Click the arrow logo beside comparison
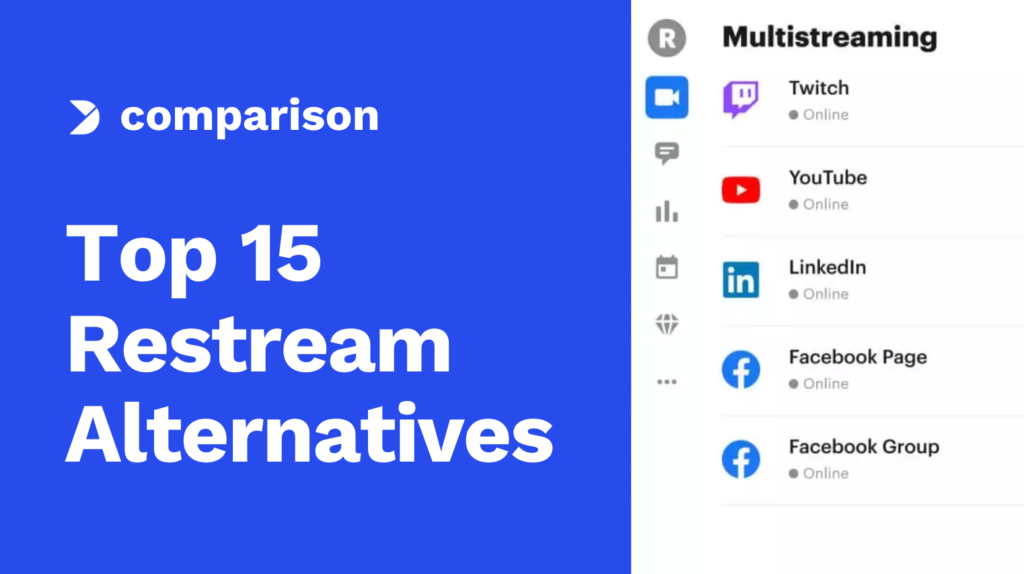 pos(85,118)
